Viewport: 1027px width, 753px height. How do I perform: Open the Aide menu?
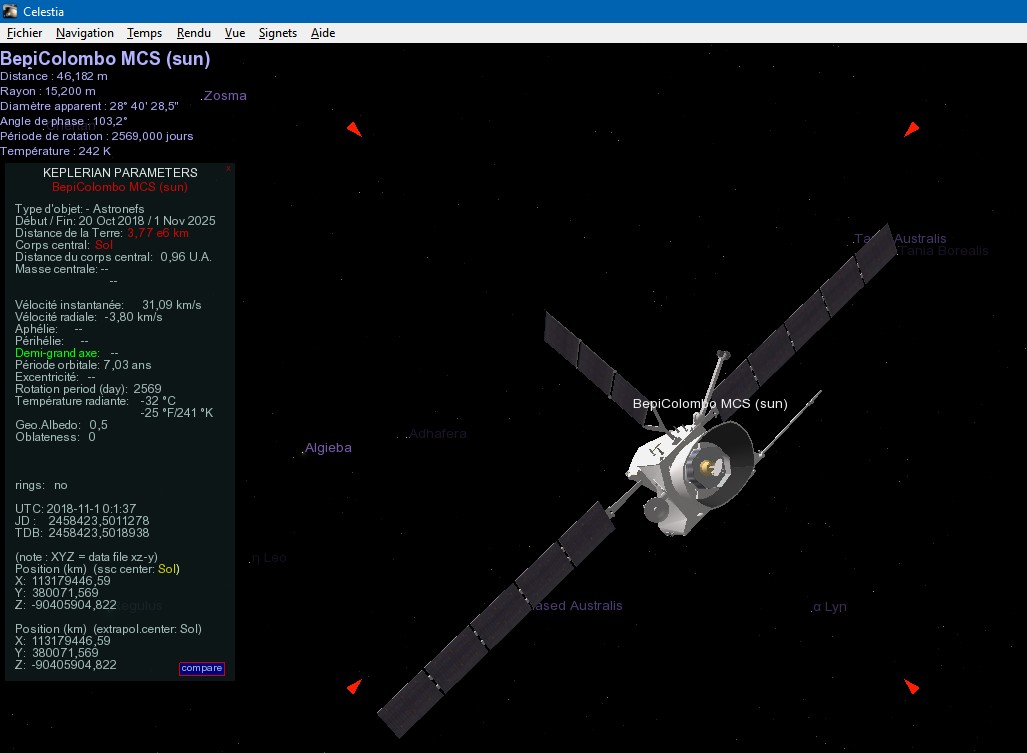pyautogui.click(x=323, y=33)
